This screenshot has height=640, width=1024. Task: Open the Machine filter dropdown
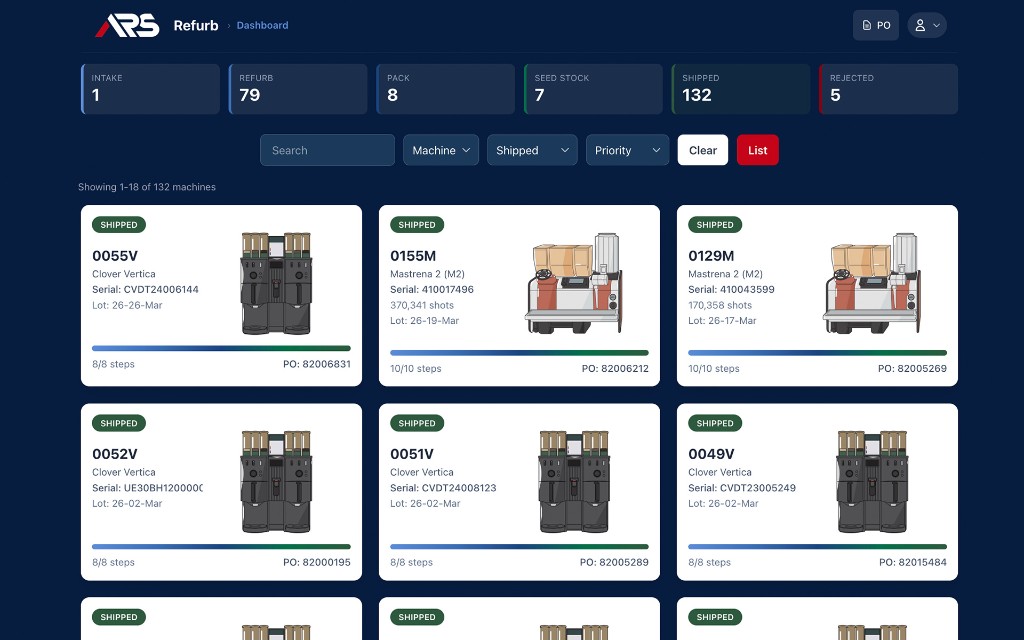440,150
